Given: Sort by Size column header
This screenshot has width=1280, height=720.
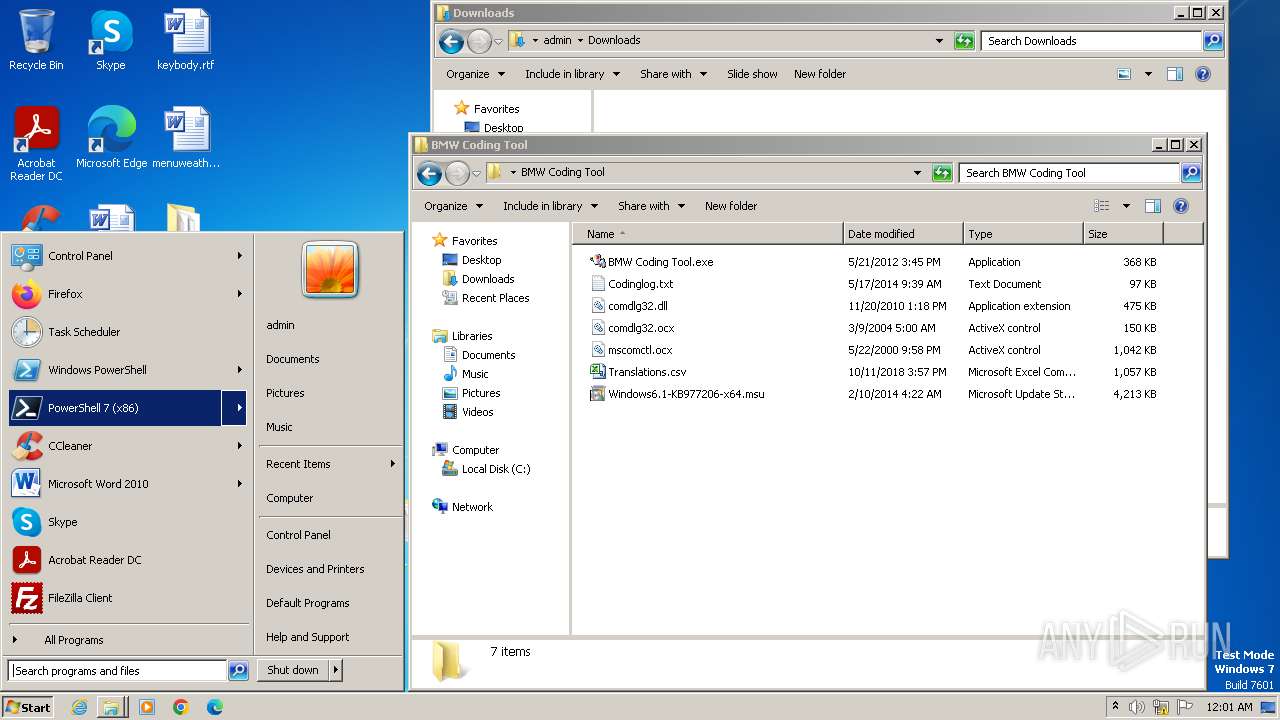Looking at the screenshot, I should click(x=1123, y=234).
